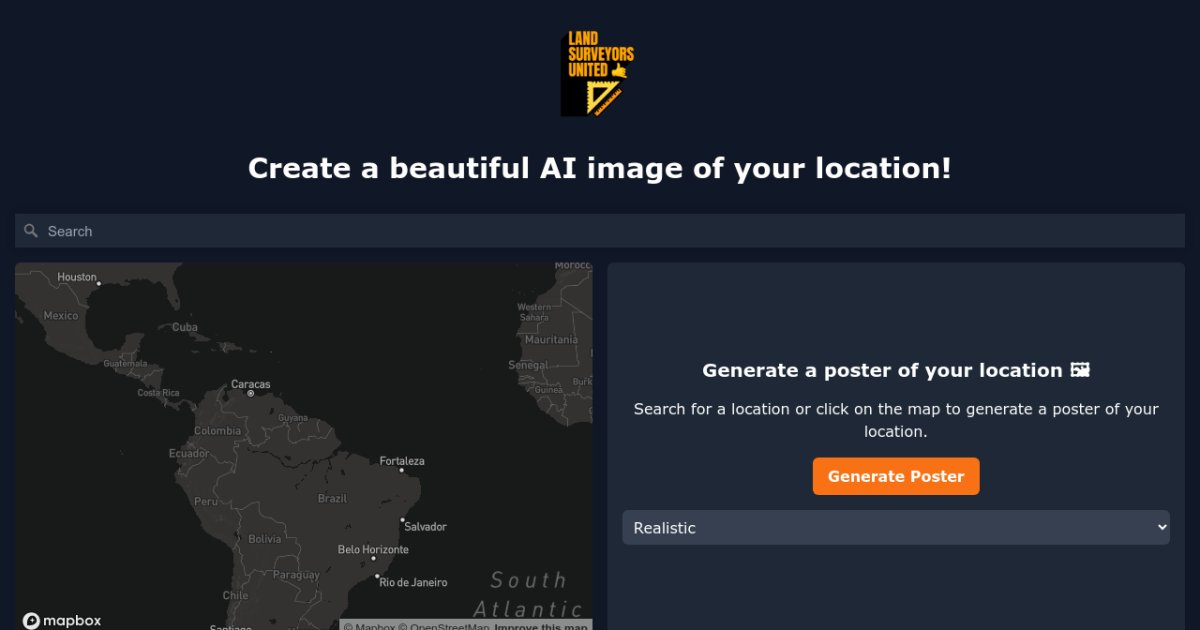Click the chevron on the style selector
Viewport: 1200px width, 630px height.
1160,527
